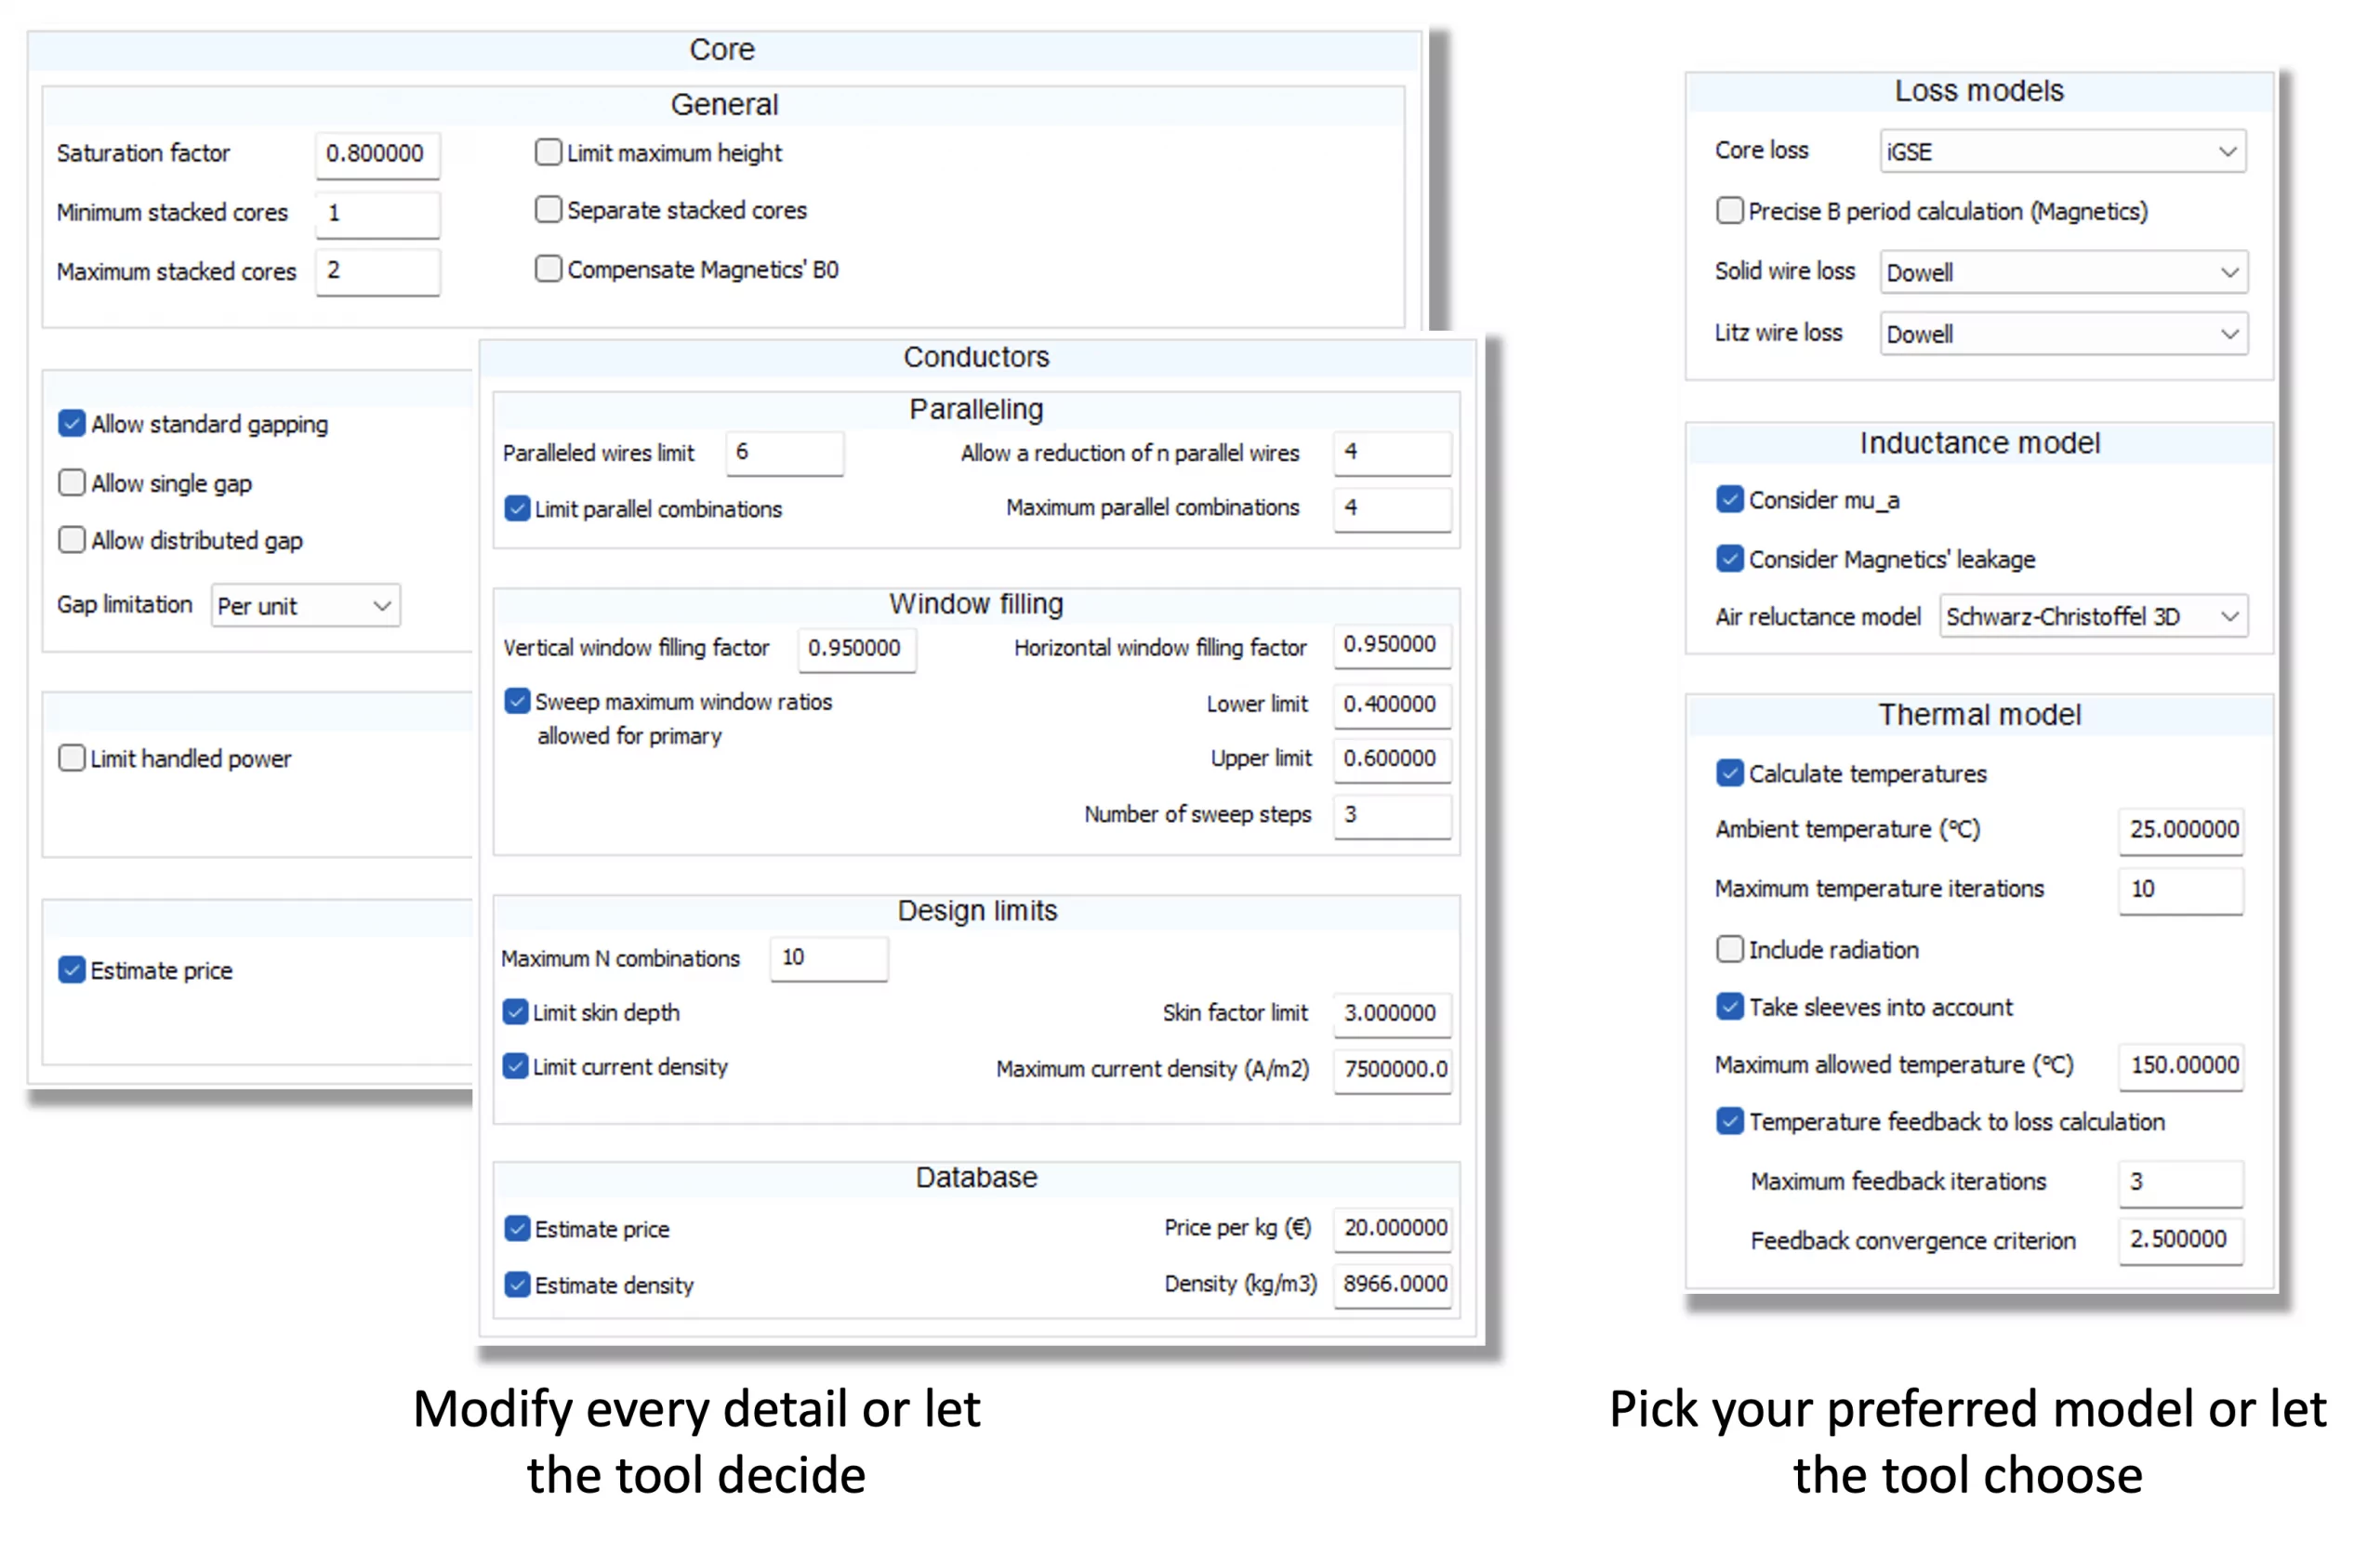Open the Core loss iGSE dropdown
2380x1543 pixels.
point(2062,152)
